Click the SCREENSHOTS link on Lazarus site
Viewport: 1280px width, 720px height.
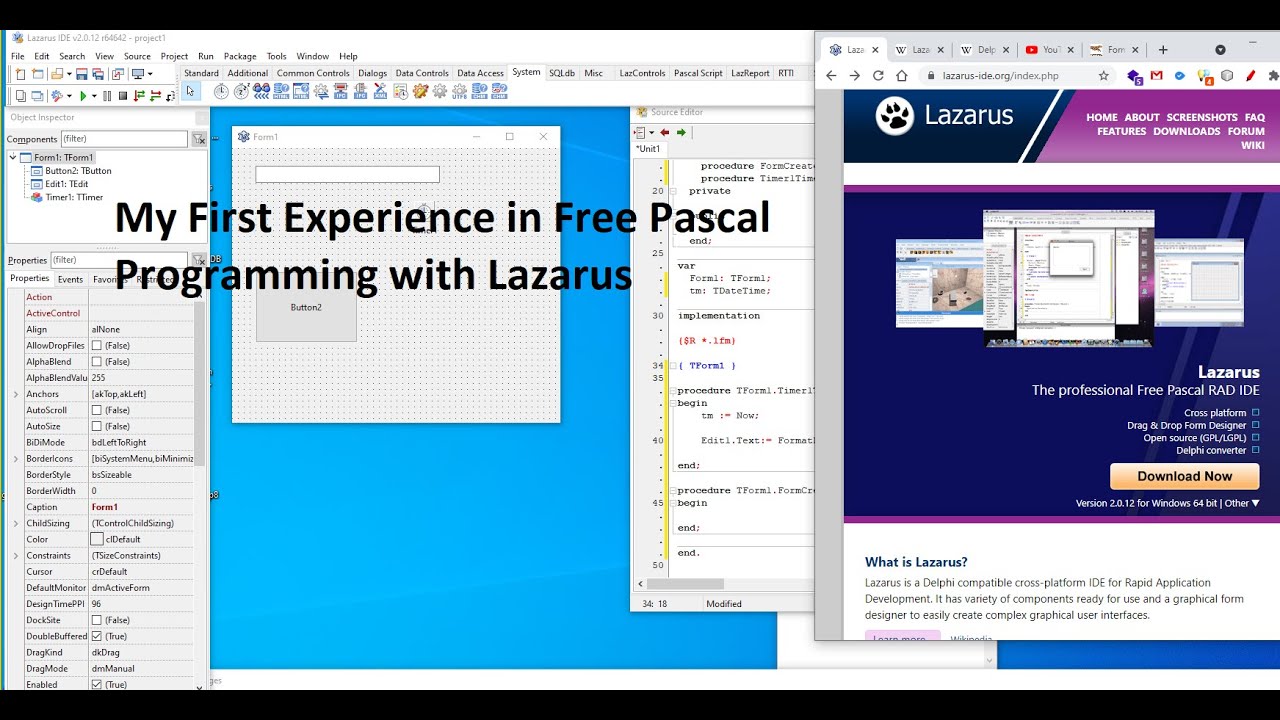tap(1202, 117)
